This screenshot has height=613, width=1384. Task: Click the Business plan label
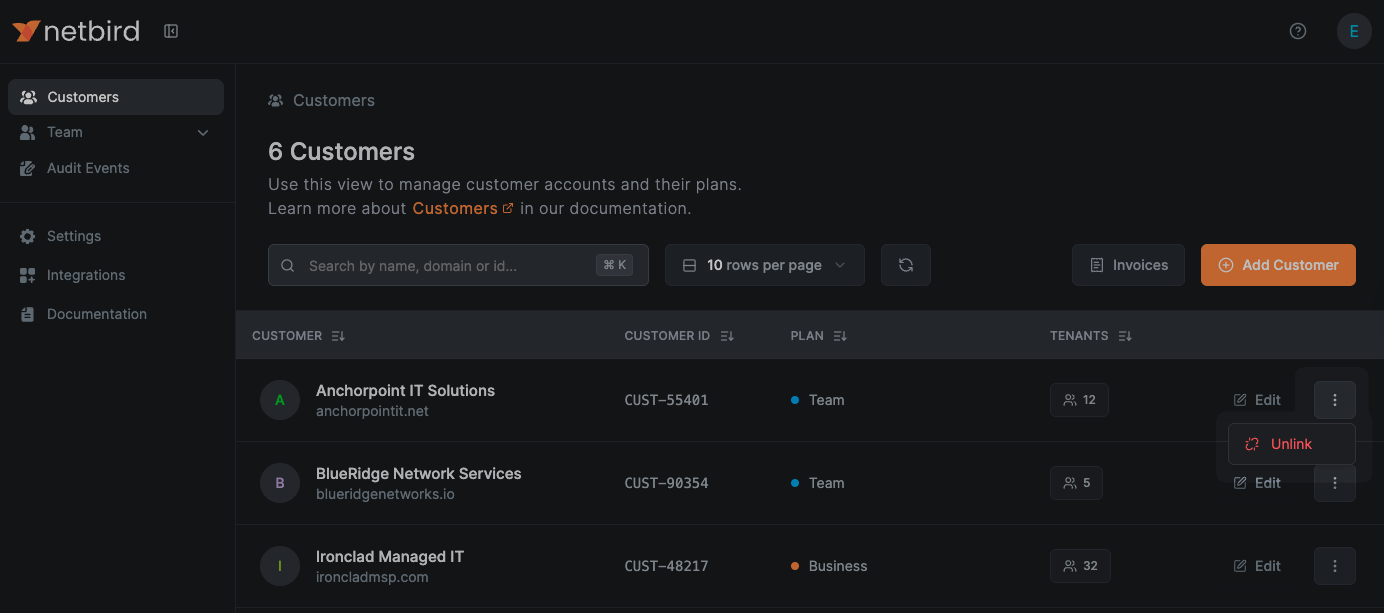tap(838, 566)
